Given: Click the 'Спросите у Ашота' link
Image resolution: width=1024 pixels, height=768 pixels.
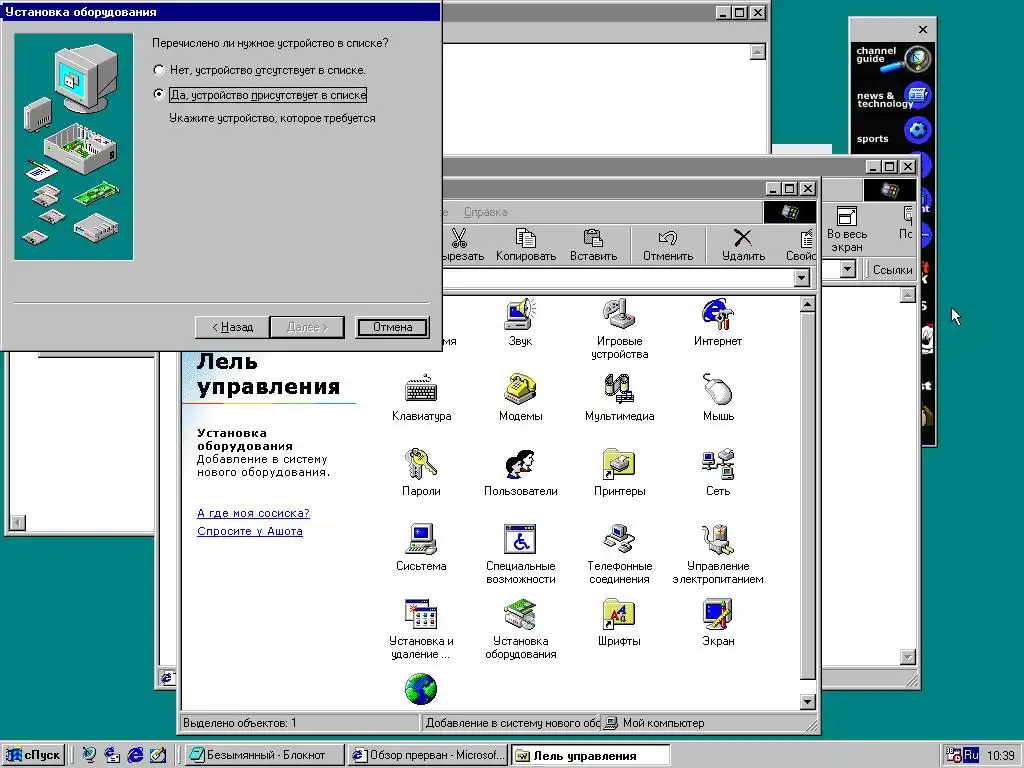Looking at the screenshot, I should pos(249,531).
